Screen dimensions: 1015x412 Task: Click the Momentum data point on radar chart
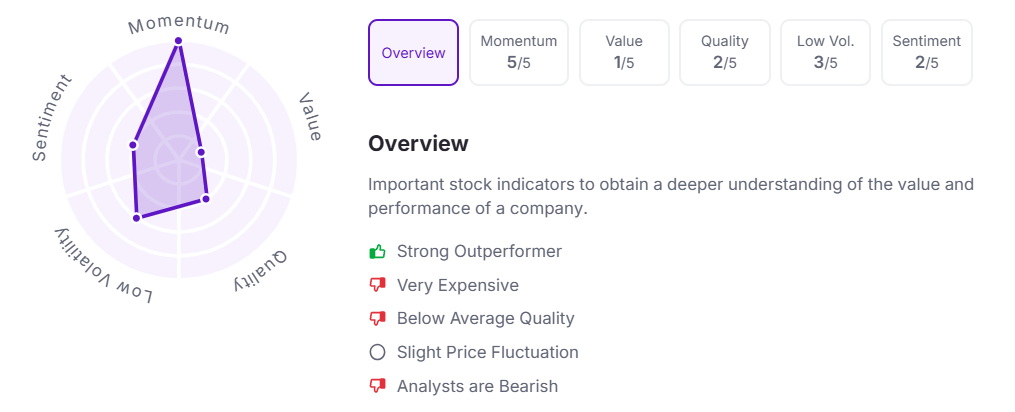[179, 41]
